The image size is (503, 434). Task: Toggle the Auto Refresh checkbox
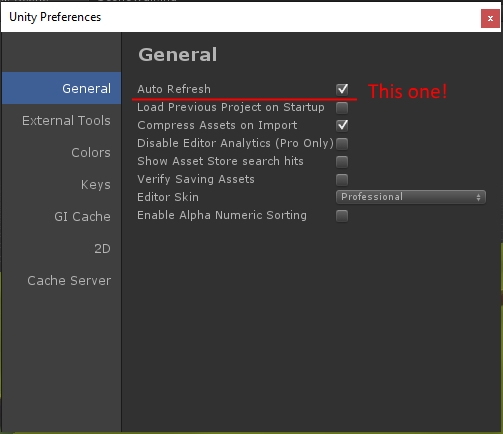342,89
